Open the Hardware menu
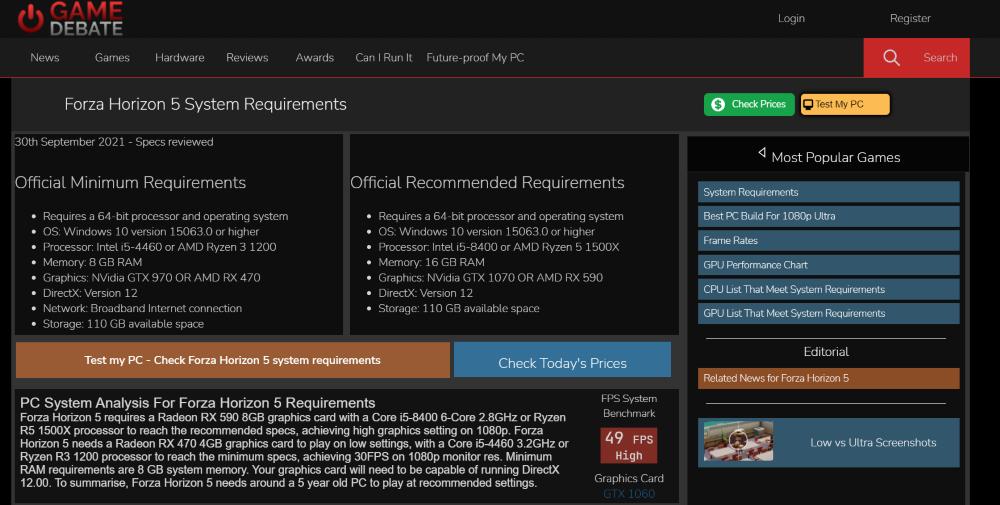 click(x=180, y=57)
